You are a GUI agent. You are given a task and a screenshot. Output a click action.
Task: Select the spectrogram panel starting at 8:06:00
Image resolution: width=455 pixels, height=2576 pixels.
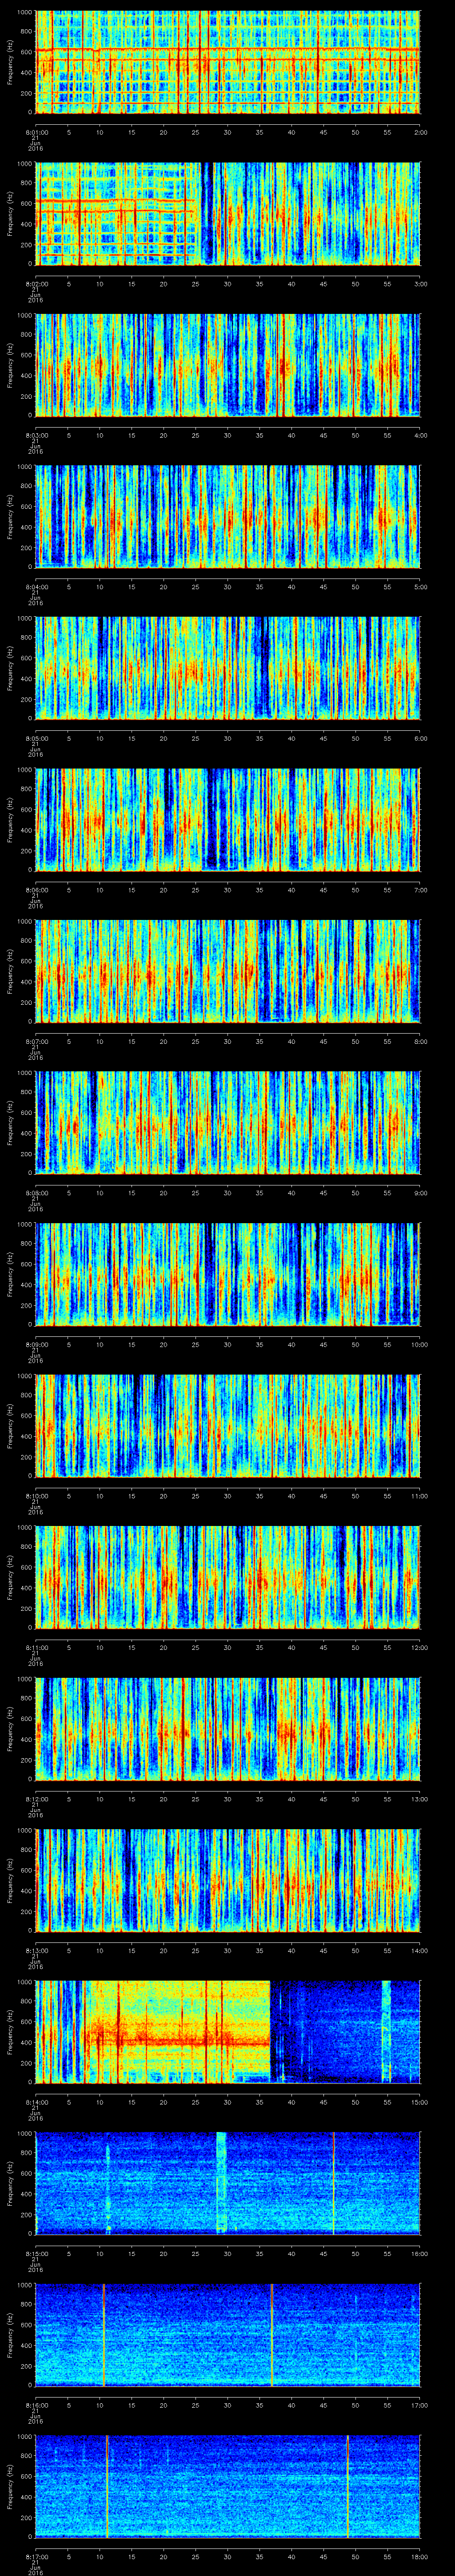pyautogui.click(x=228, y=819)
